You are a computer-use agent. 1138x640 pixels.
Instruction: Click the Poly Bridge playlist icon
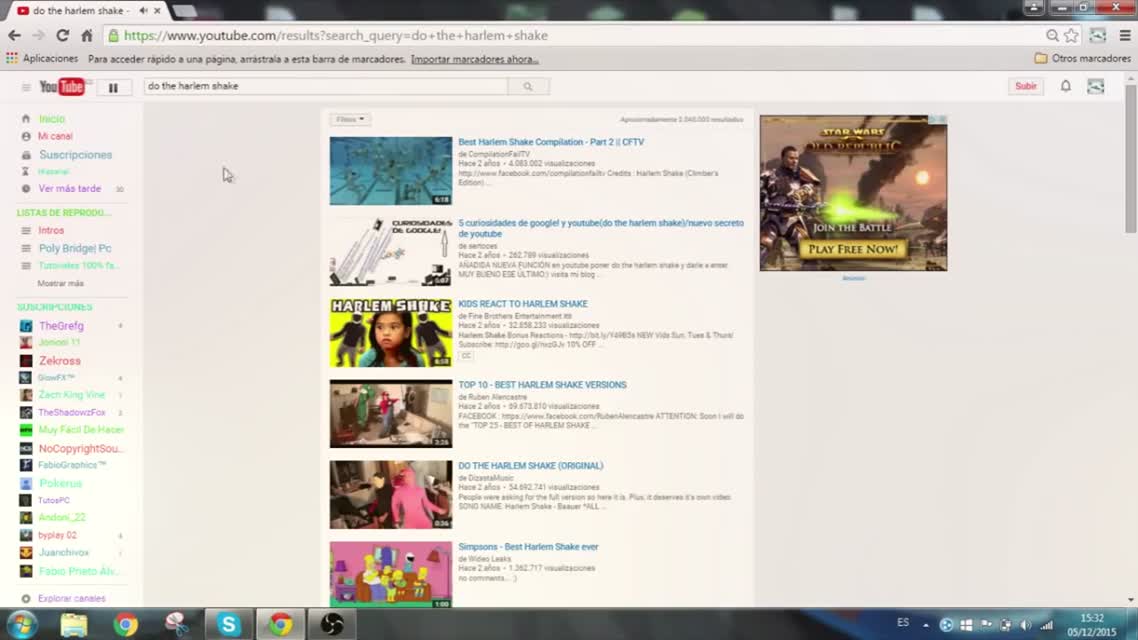coord(26,248)
